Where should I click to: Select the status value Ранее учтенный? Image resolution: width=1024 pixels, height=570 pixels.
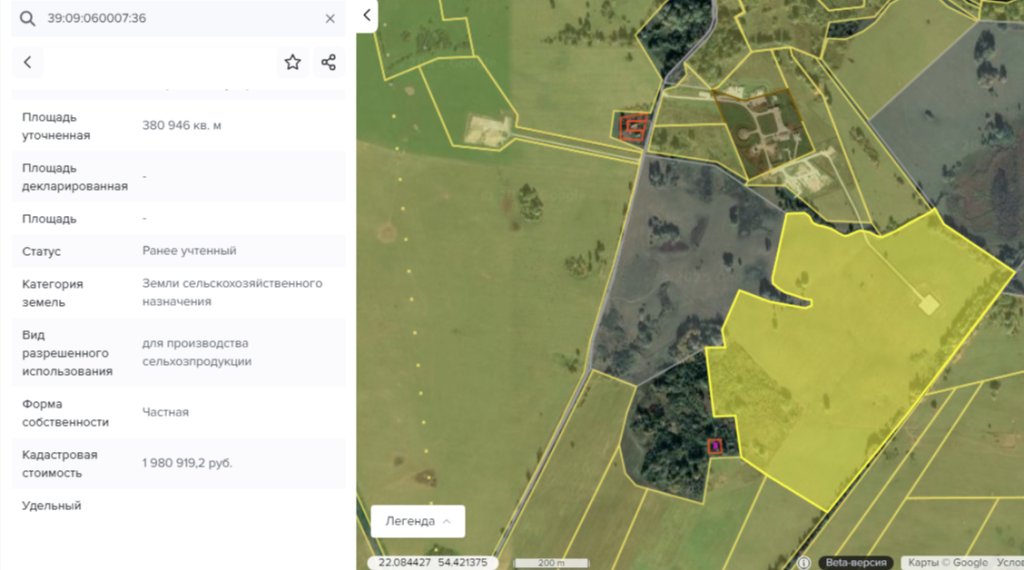(189, 251)
